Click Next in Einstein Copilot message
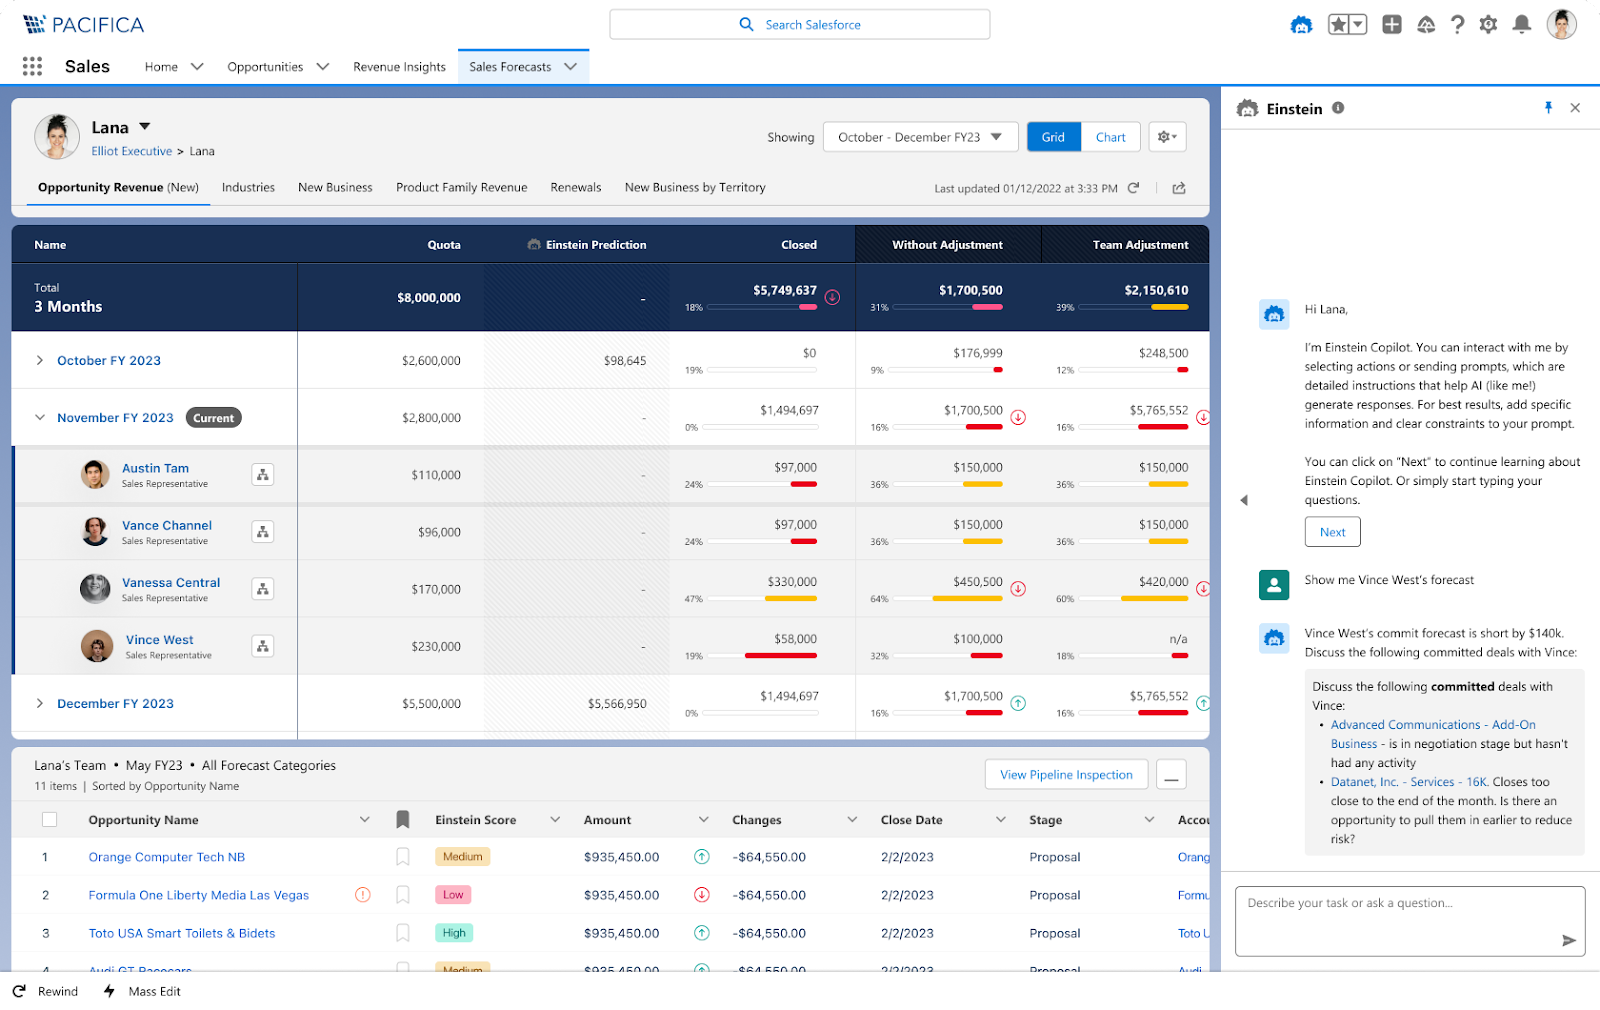1600x1010 pixels. [x=1332, y=532]
